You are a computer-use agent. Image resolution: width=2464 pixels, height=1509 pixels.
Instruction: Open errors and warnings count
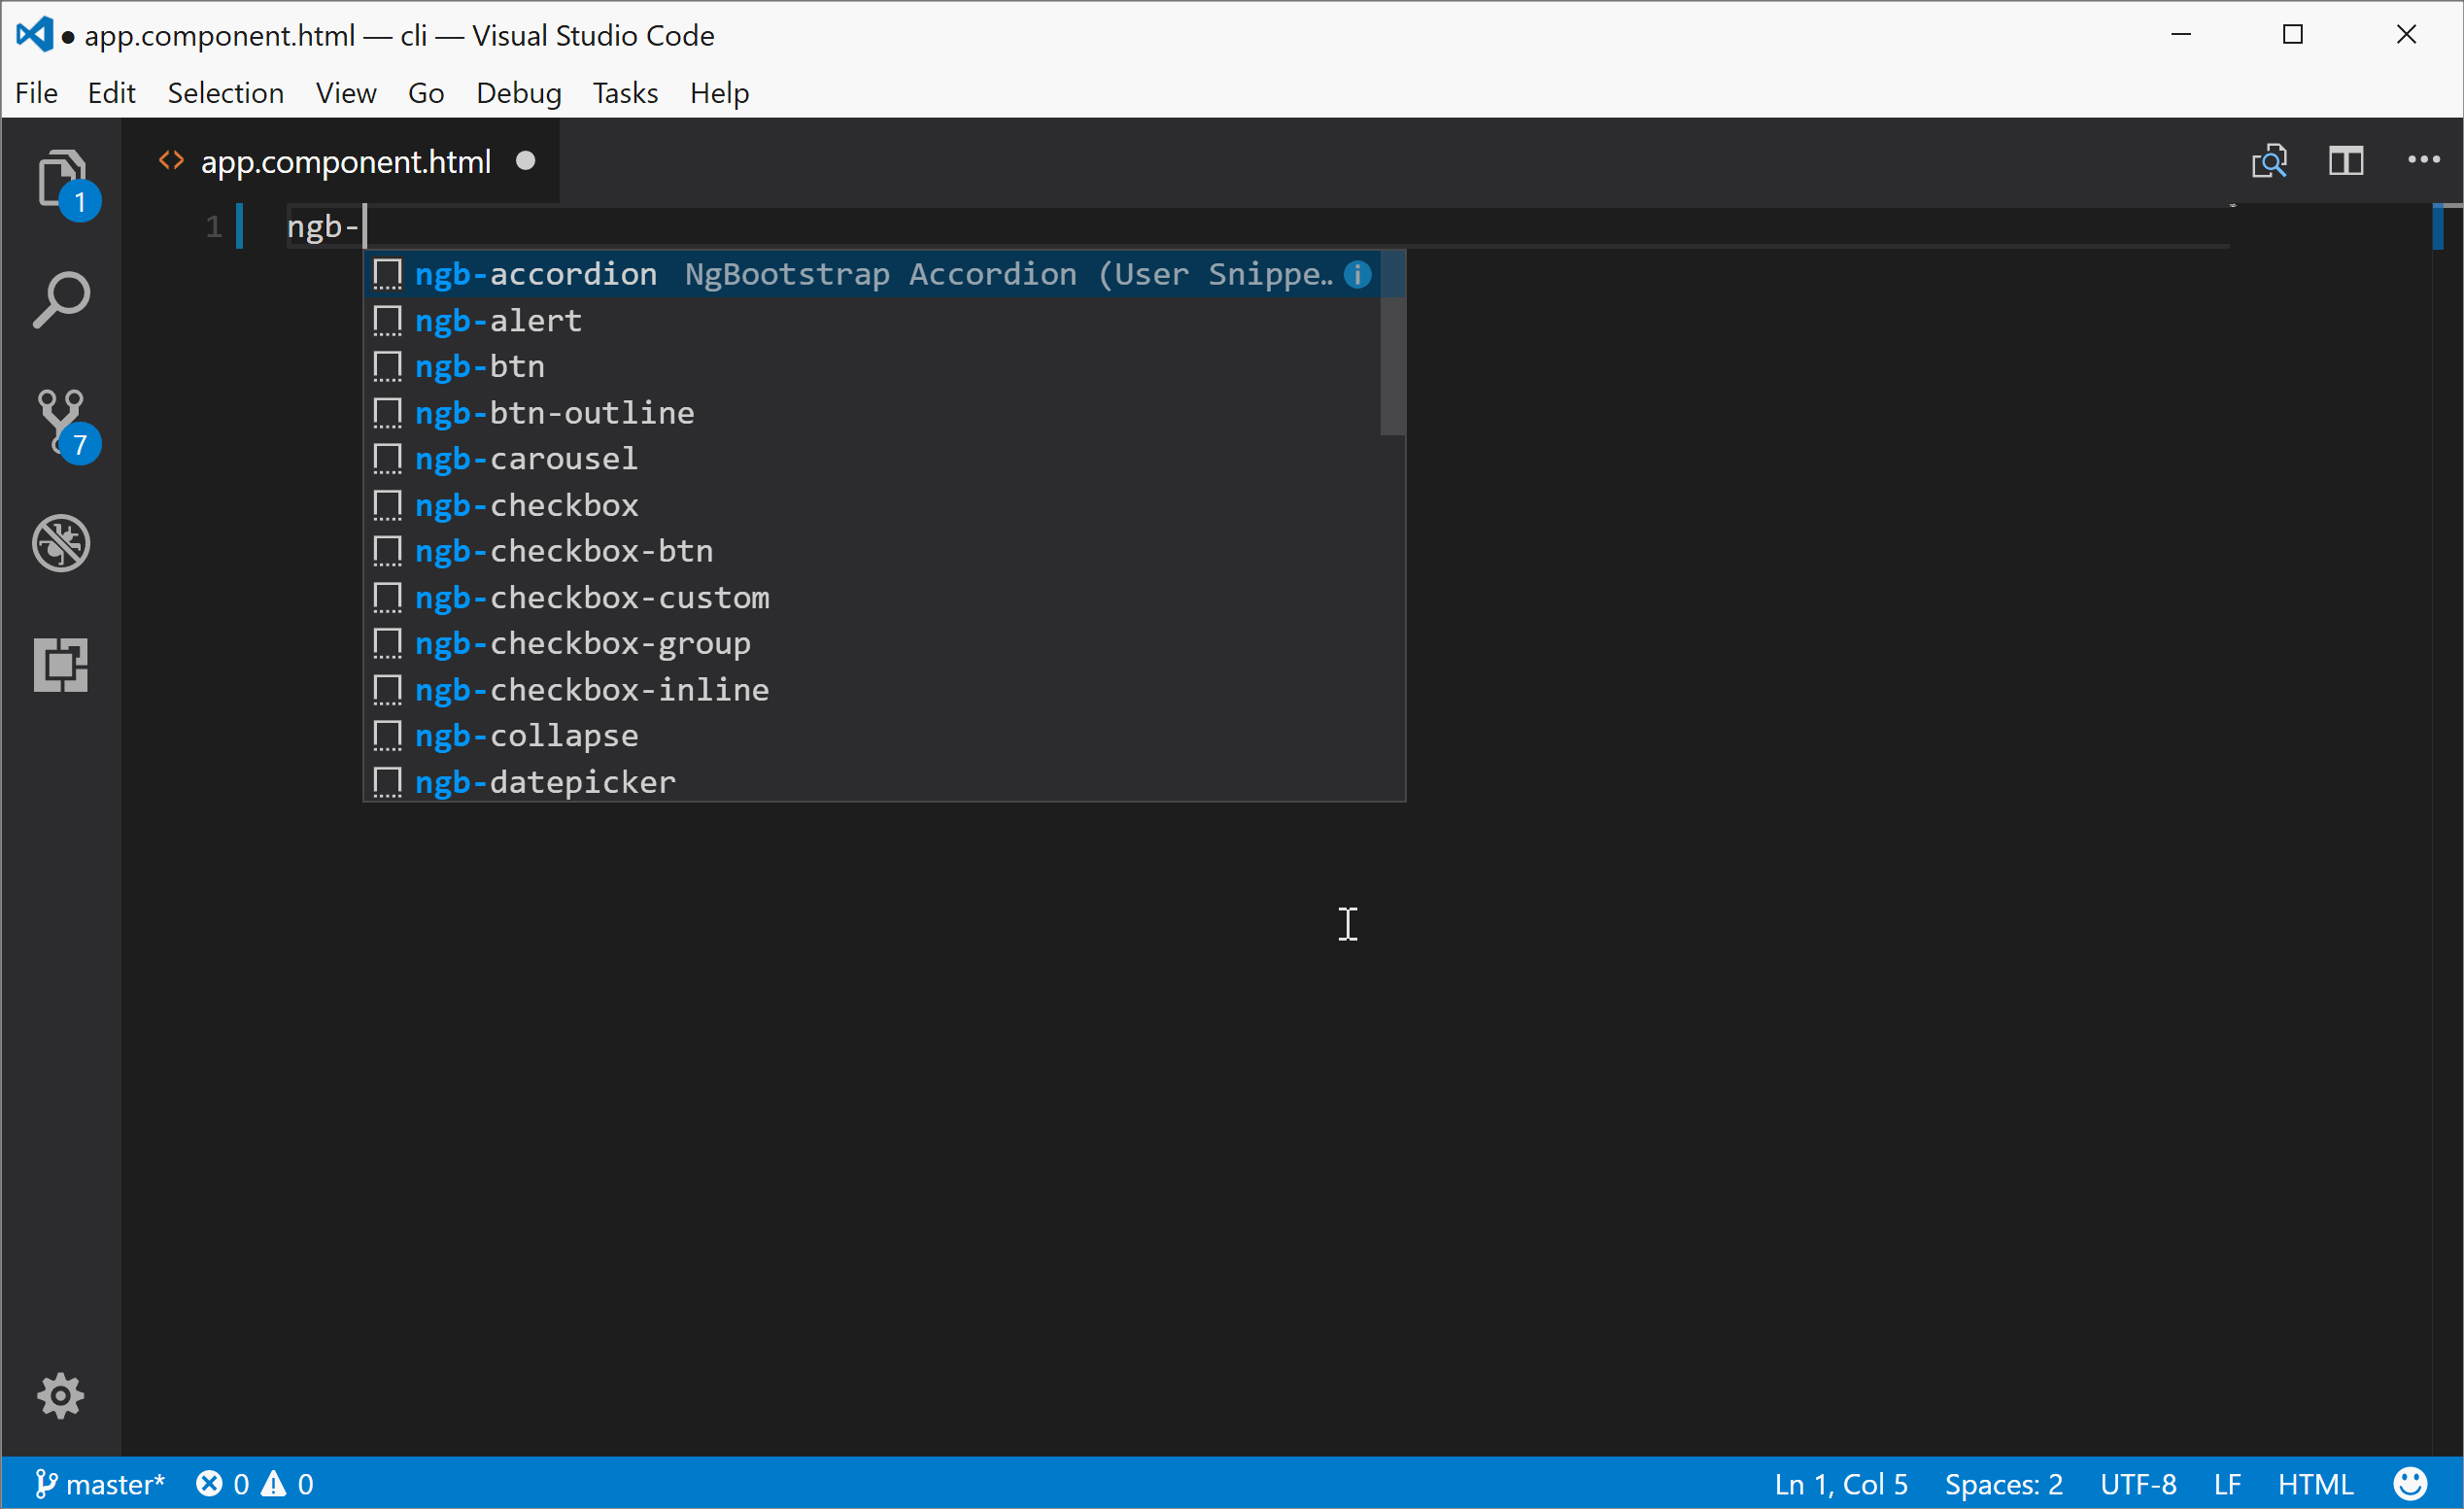coord(255,1484)
